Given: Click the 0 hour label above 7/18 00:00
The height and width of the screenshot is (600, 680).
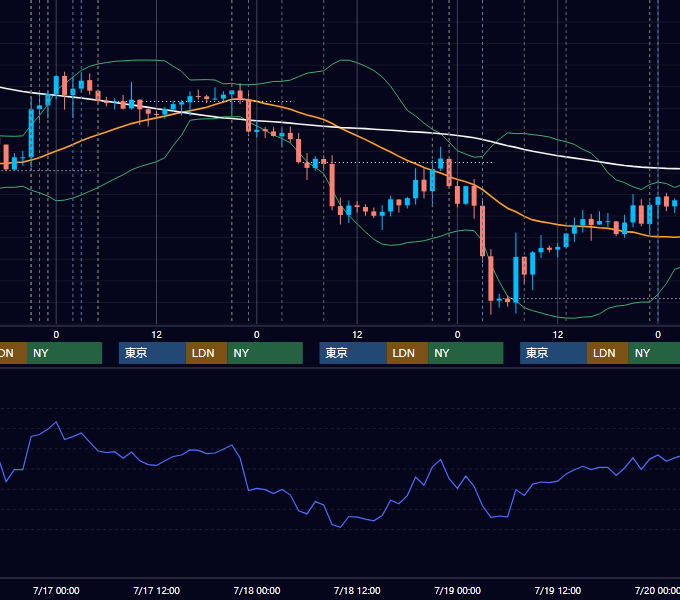Looking at the screenshot, I should click(x=257, y=335).
